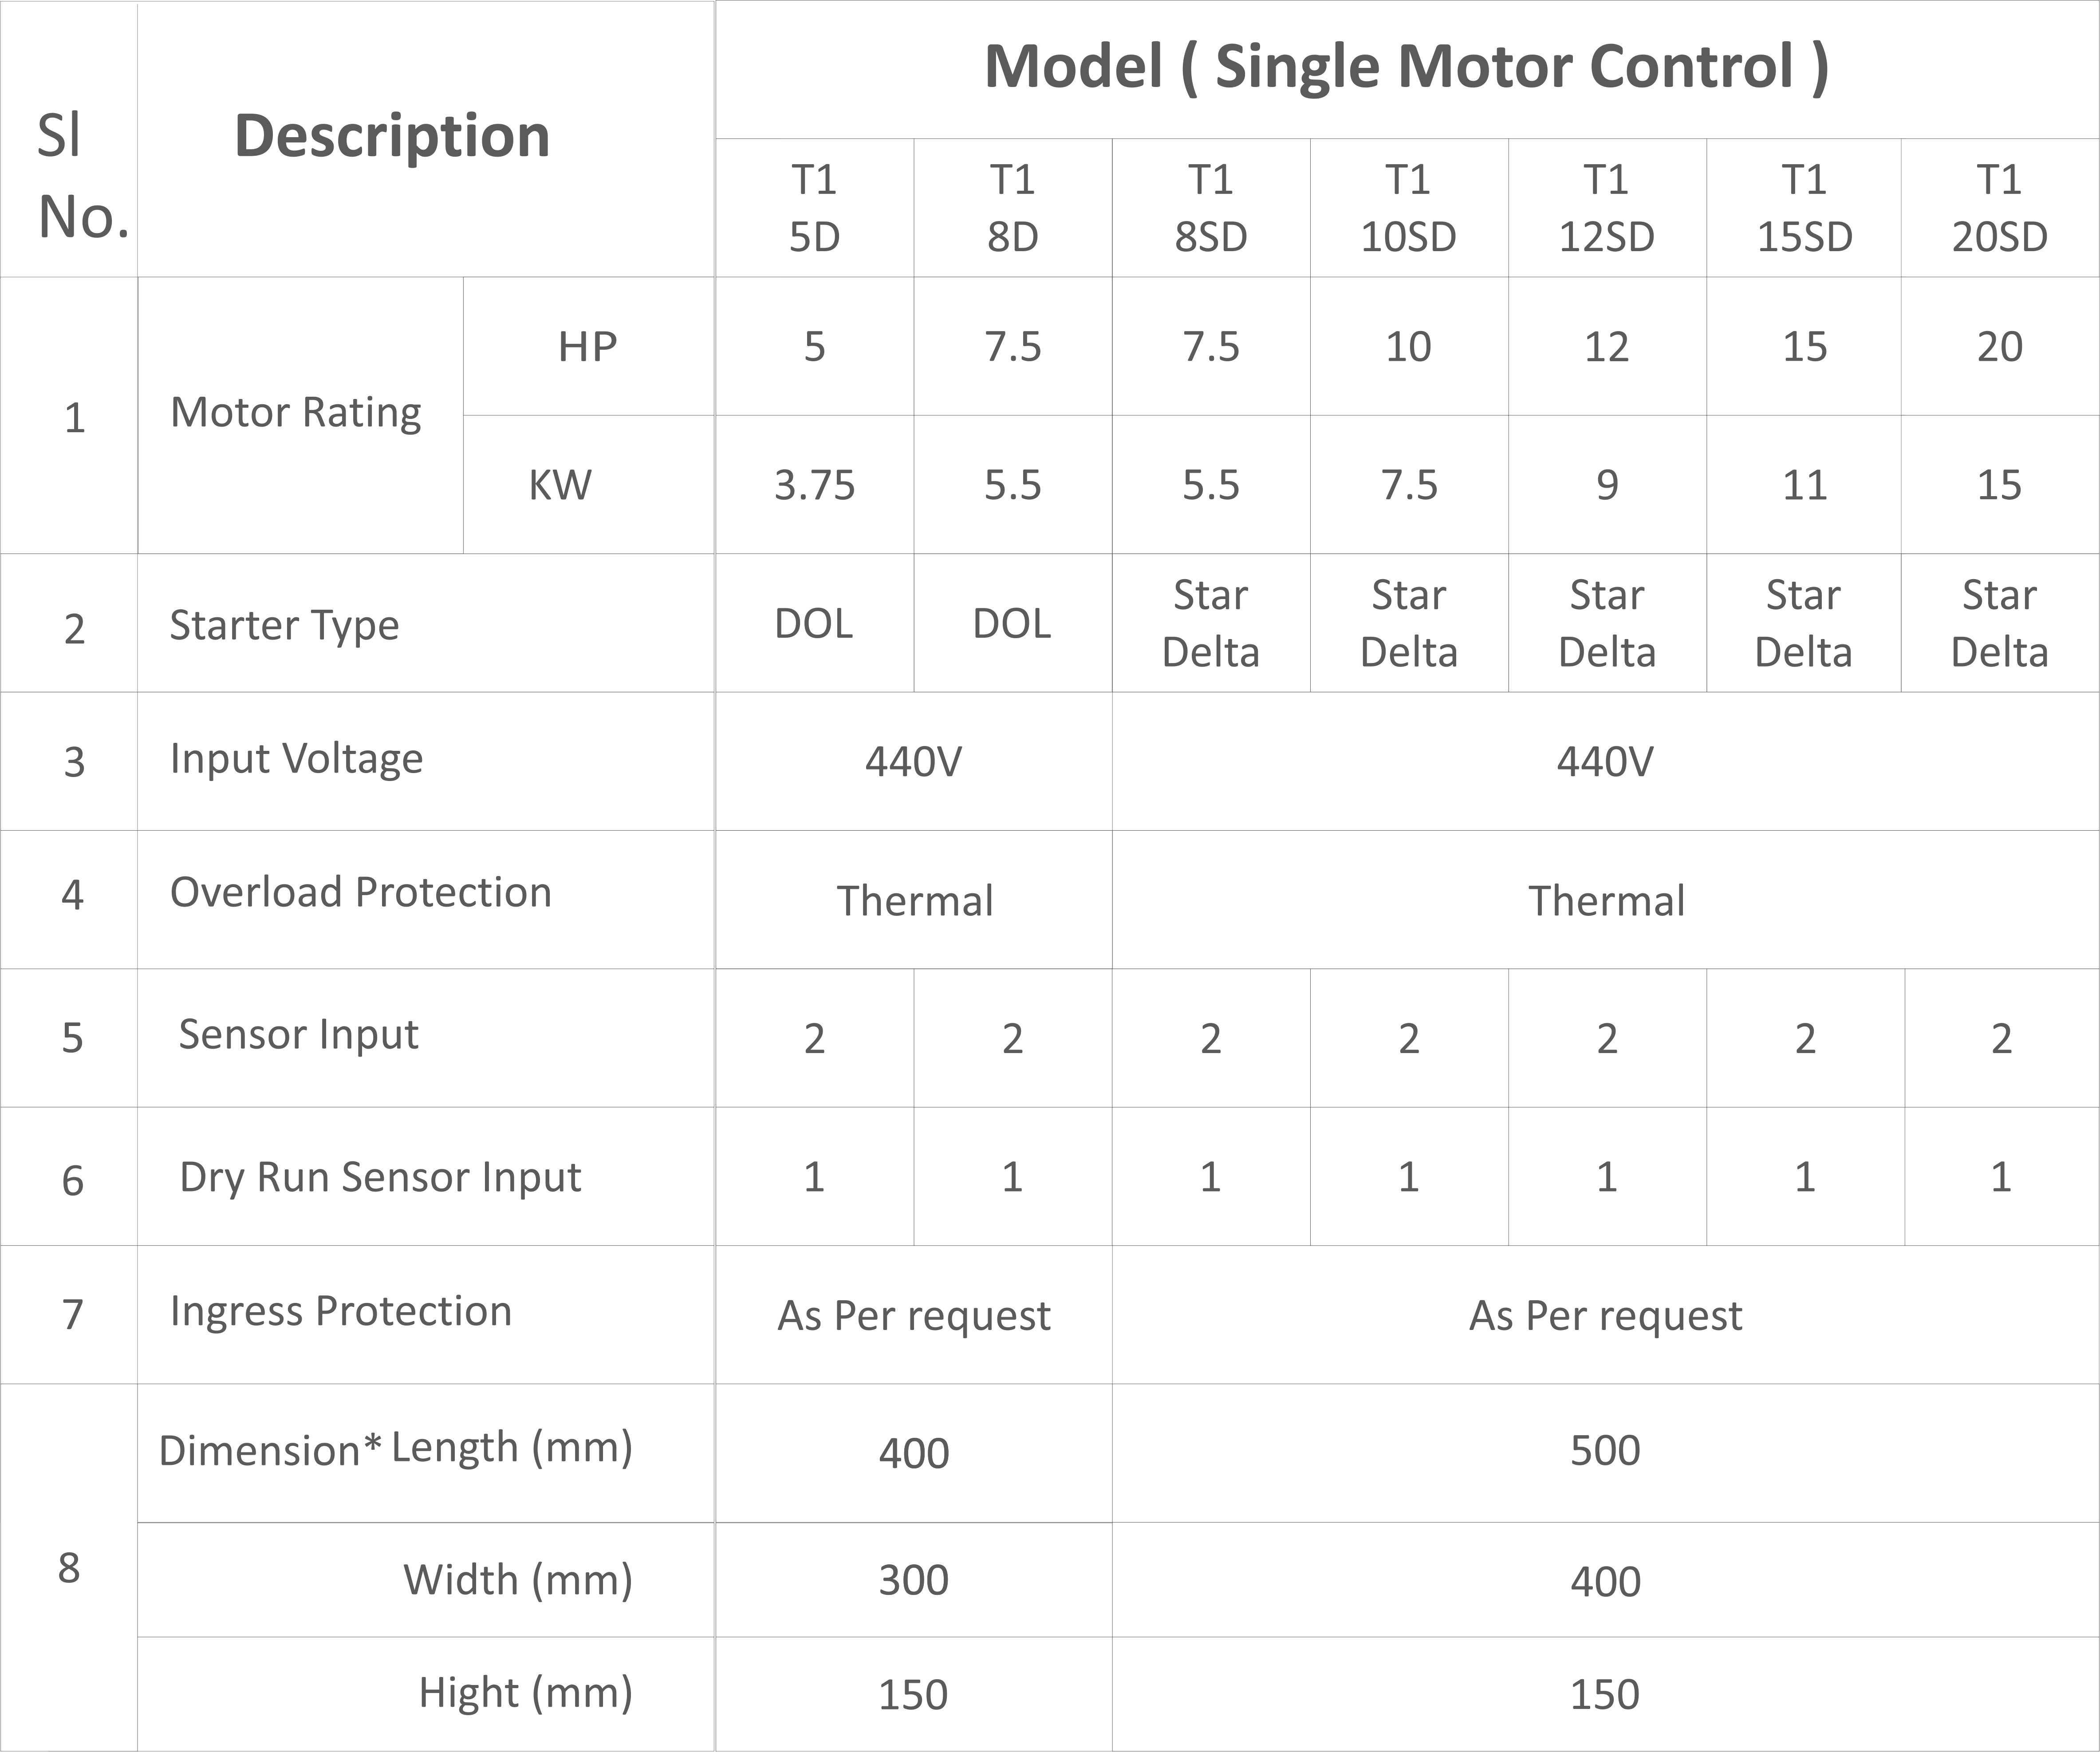Click the Hight (mm) row label

click(x=525, y=1693)
